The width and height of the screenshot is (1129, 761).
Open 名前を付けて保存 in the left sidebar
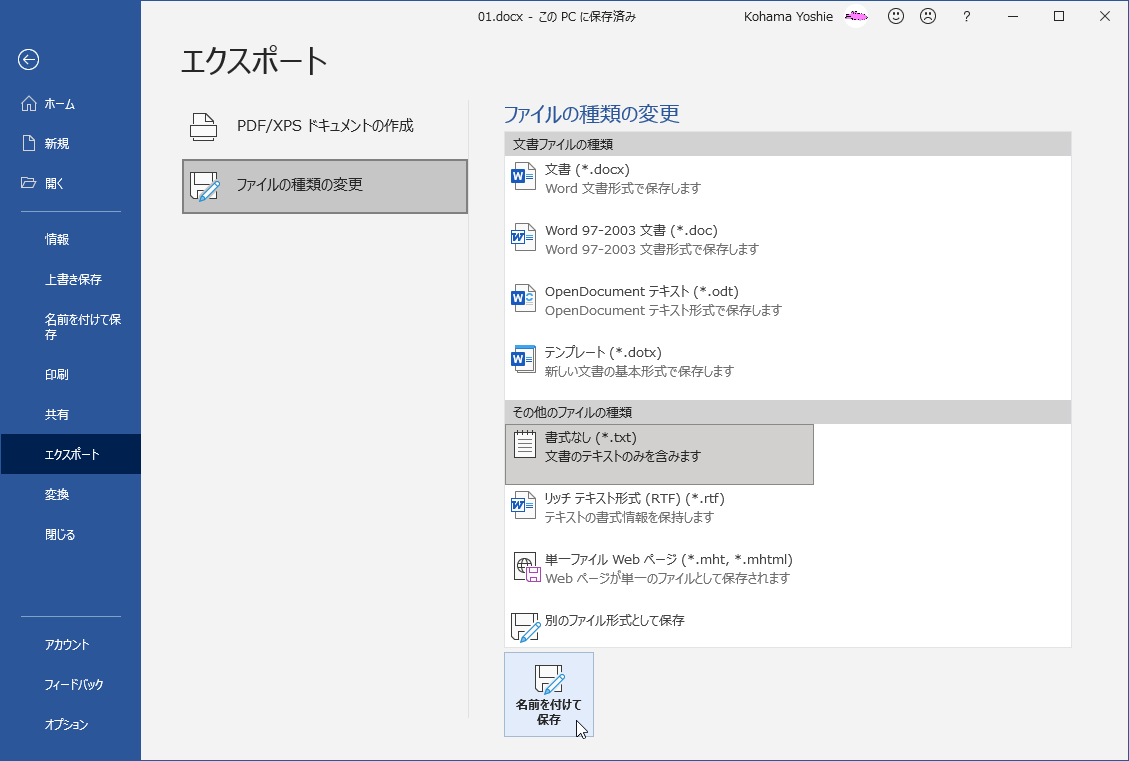click(71, 327)
